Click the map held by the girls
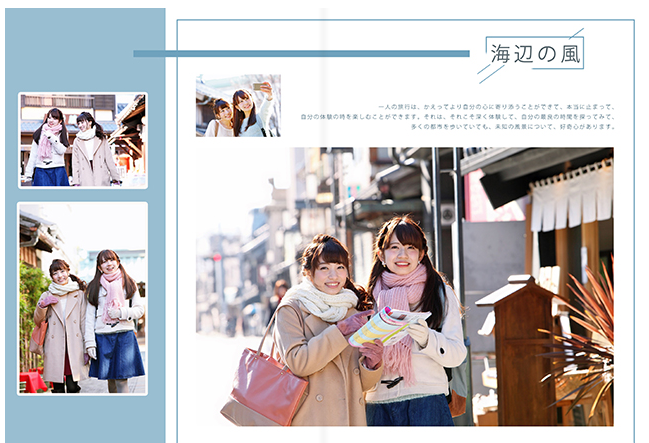Screen dimensions: 649x443 pos(388,325)
